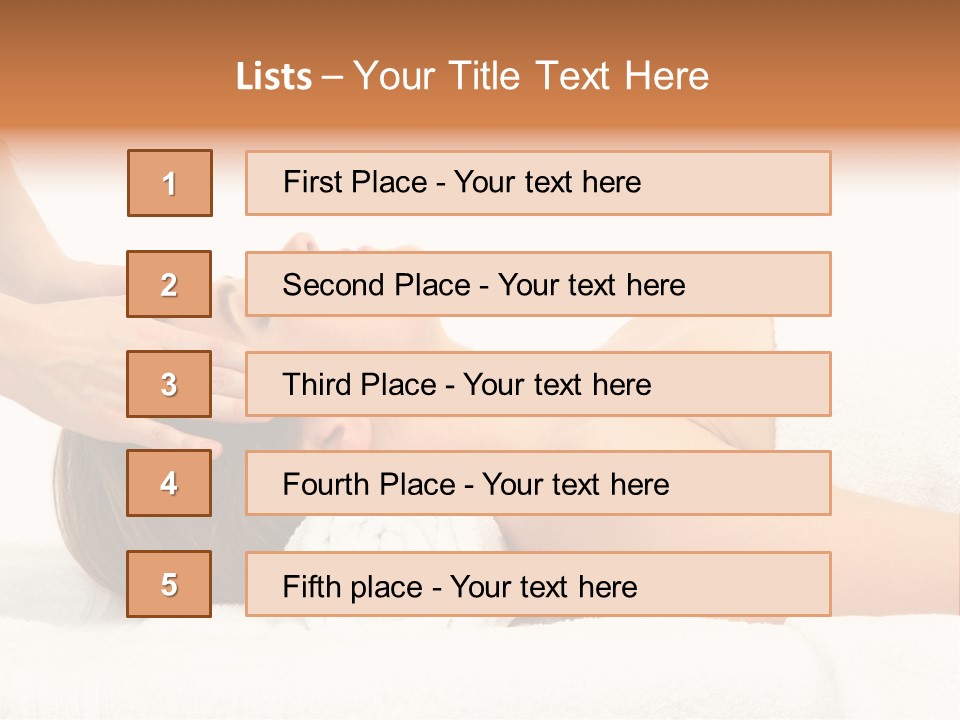
Task: Select the First Place text bar
Action: 538,183
